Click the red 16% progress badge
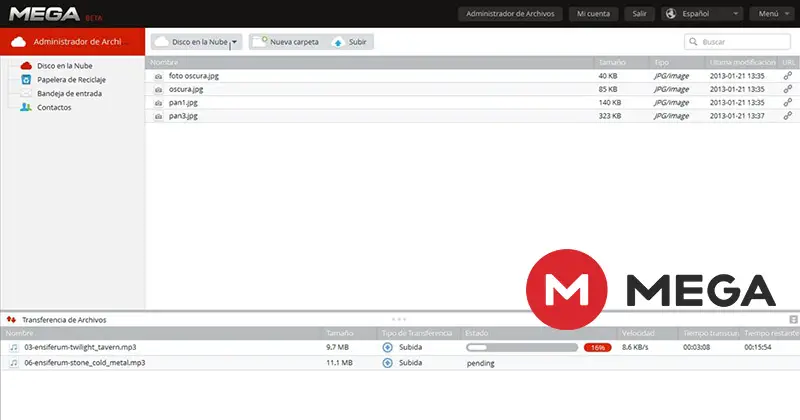Screen dimensions: 800x420 click(x=597, y=348)
